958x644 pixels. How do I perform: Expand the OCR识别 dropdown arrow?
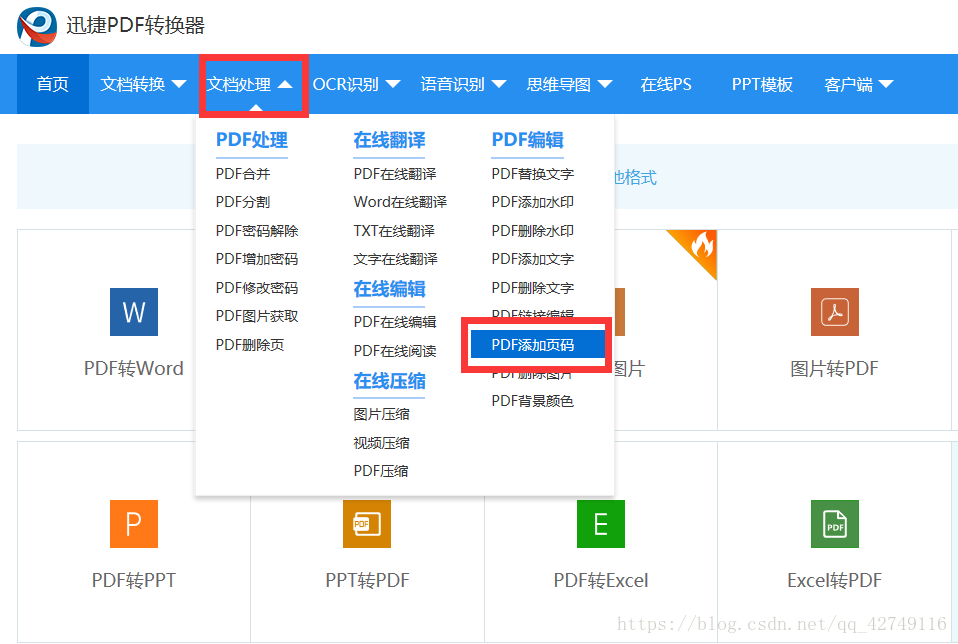tap(393, 84)
